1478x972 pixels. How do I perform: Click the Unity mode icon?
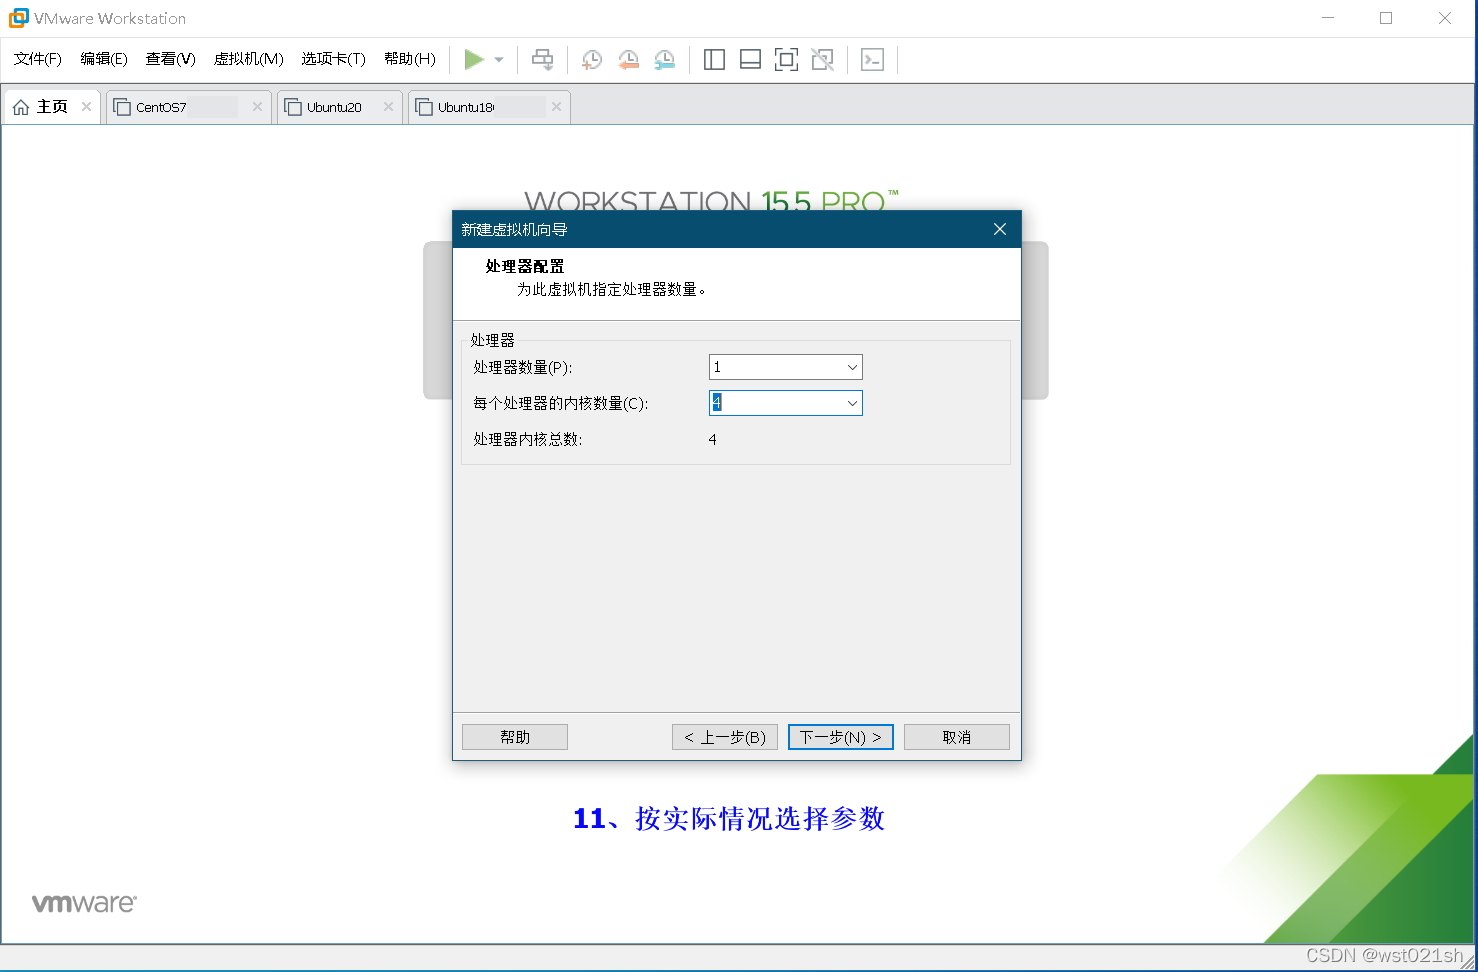[822, 60]
